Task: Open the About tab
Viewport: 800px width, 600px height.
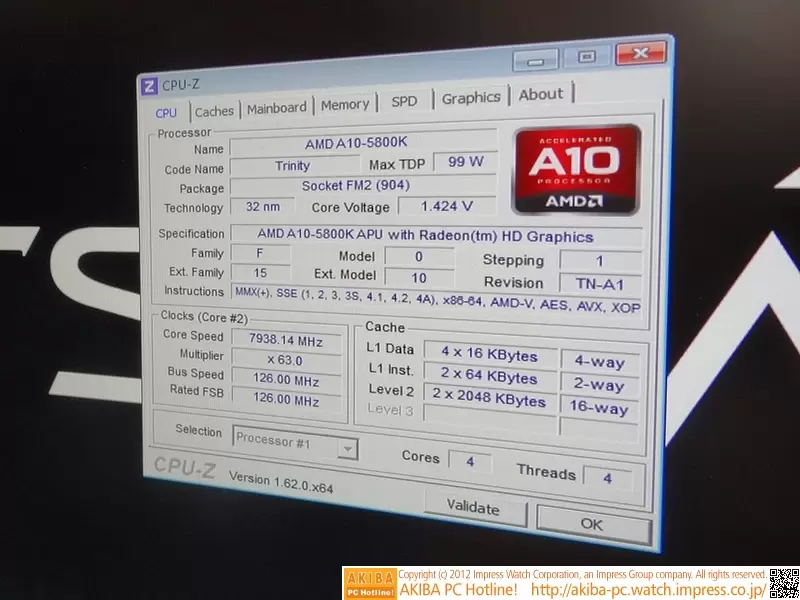Action: point(541,94)
